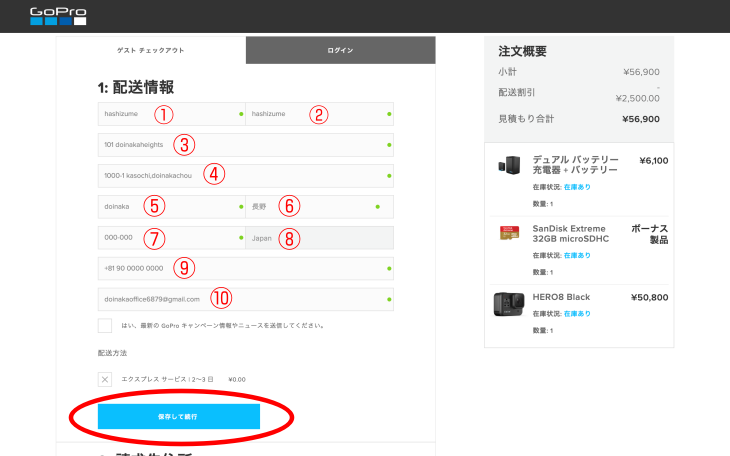730x456 pixels.
Task: Click デュアル バッテリー 充電器 product name
Action: [575, 165]
